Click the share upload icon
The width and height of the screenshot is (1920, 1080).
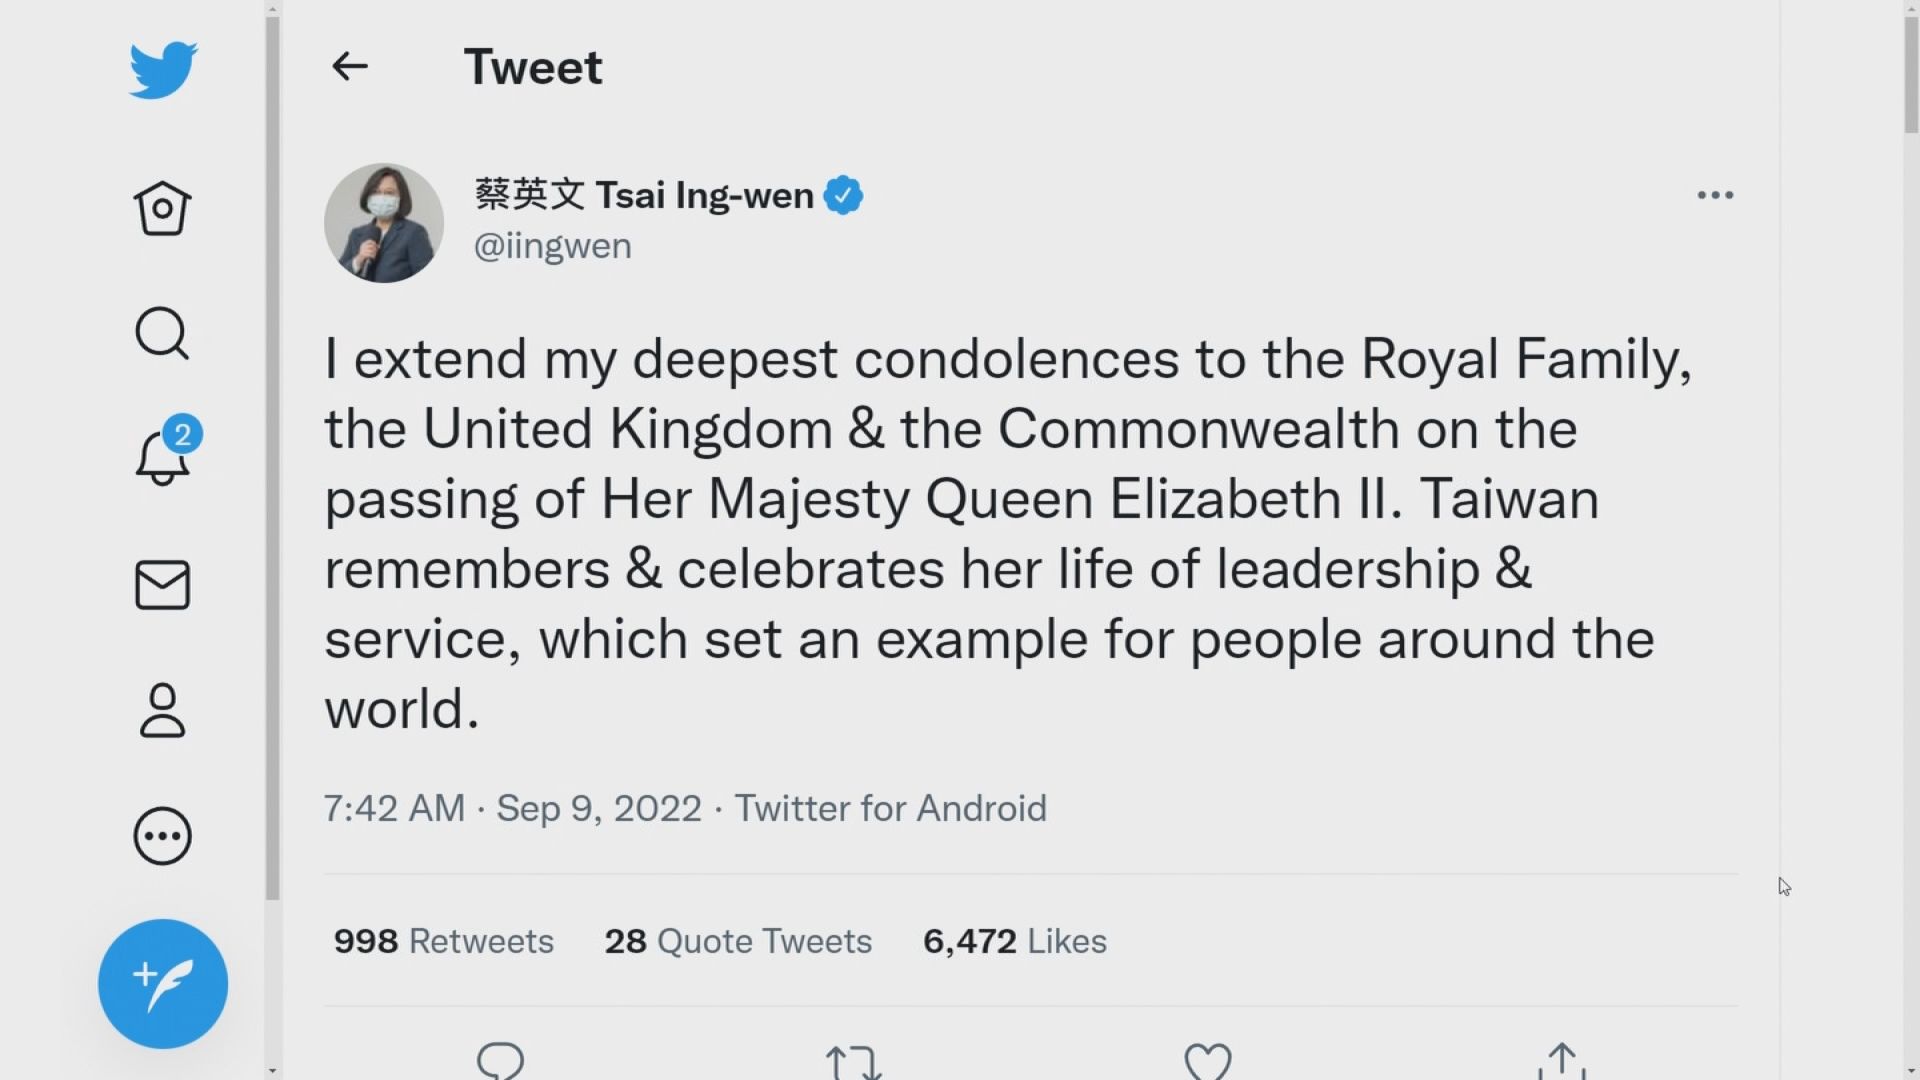tap(1561, 1062)
